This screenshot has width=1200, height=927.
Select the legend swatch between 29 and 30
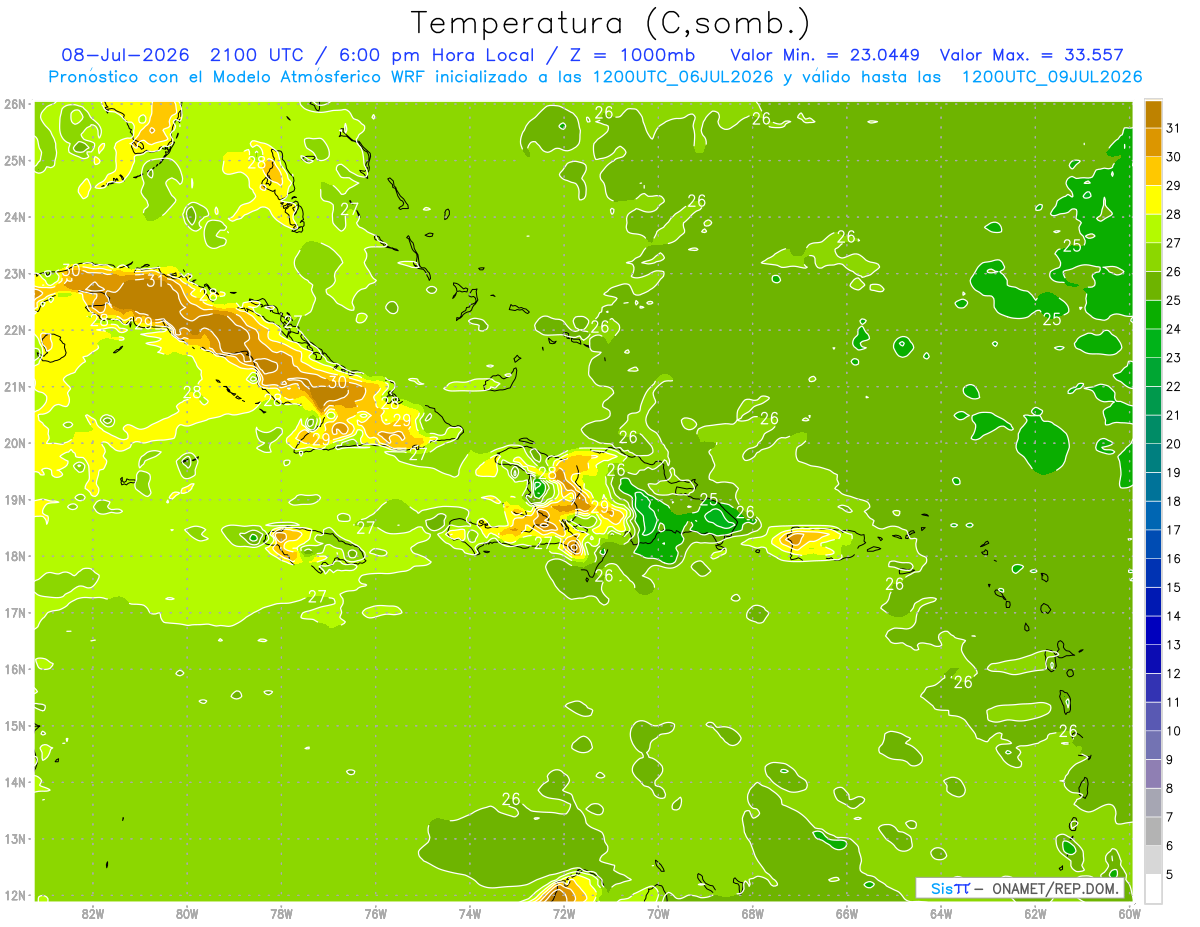(1153, 171)
